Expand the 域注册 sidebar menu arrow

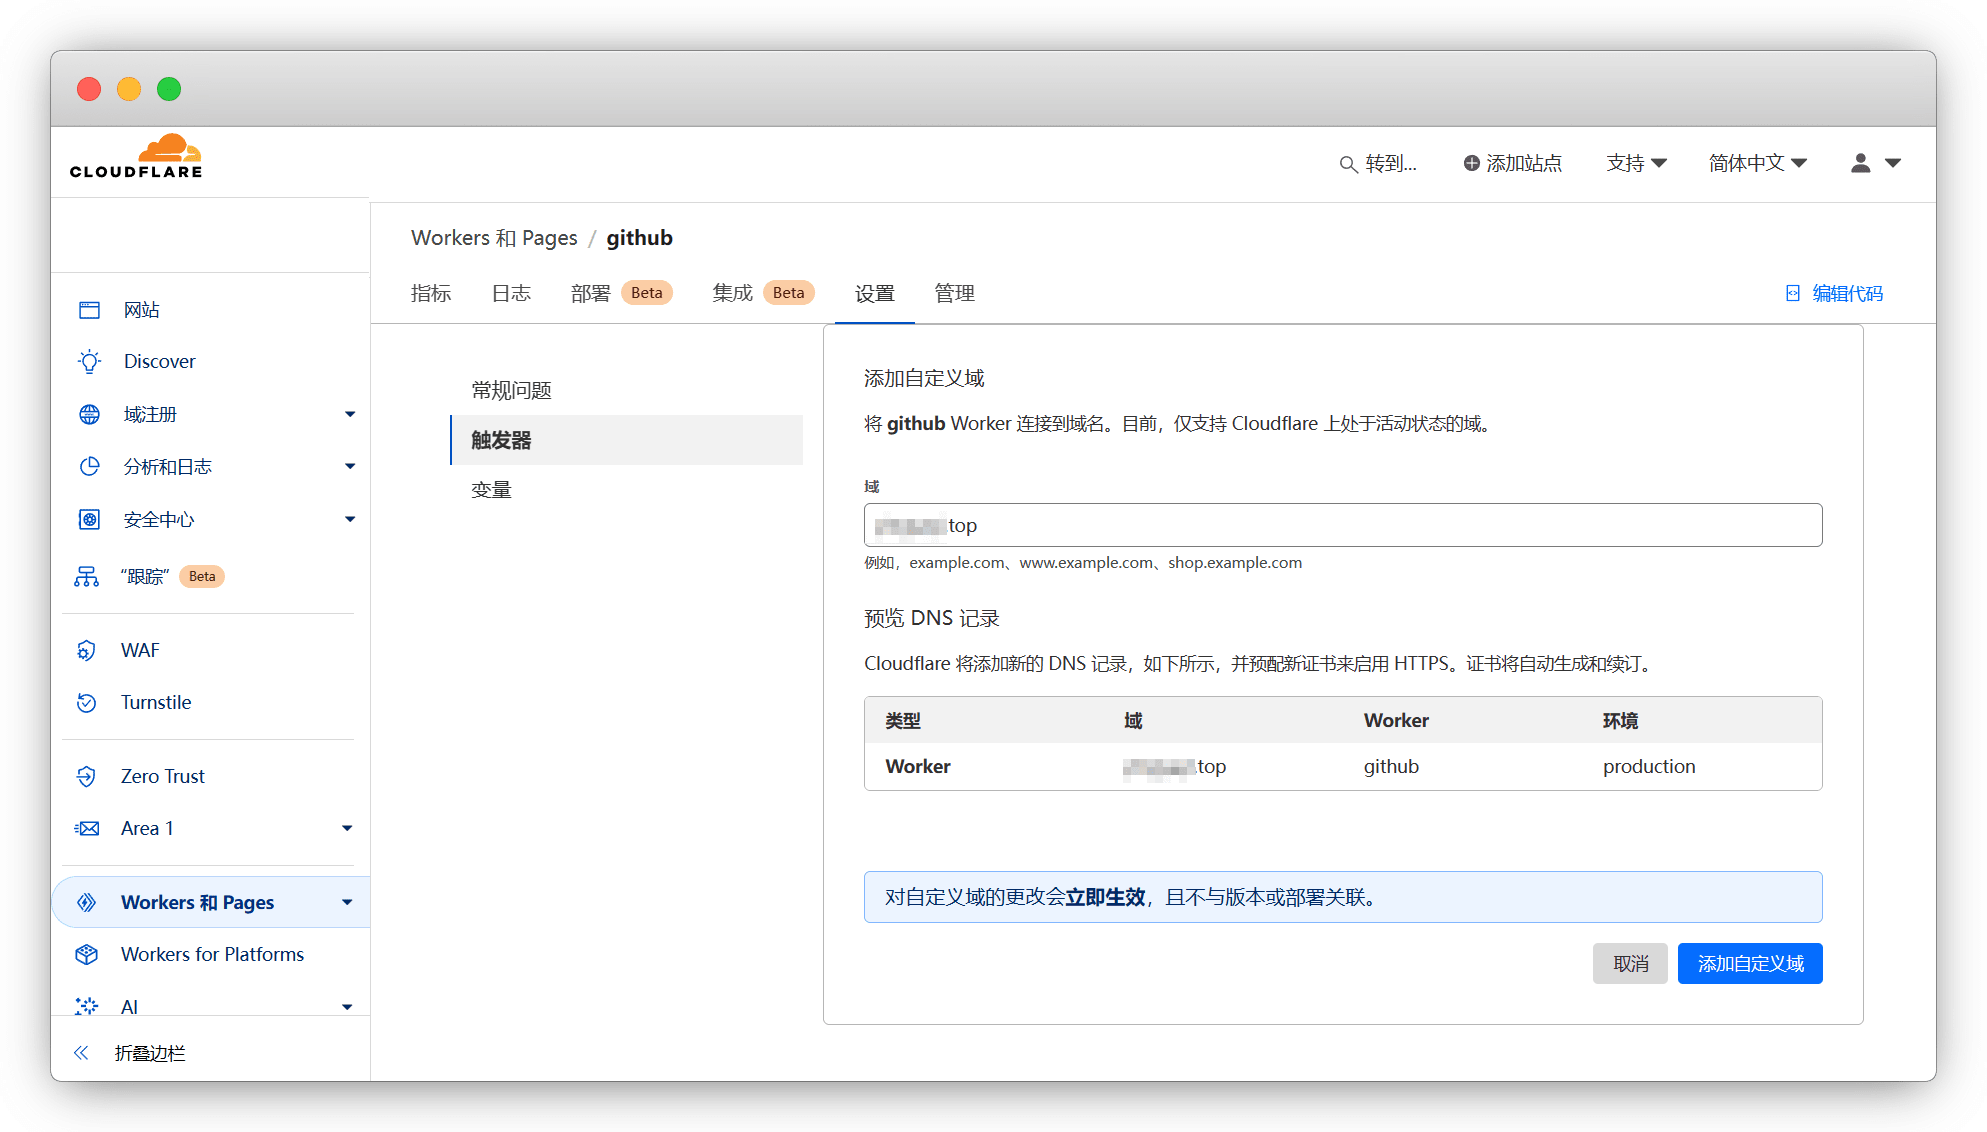coord(350,414)
